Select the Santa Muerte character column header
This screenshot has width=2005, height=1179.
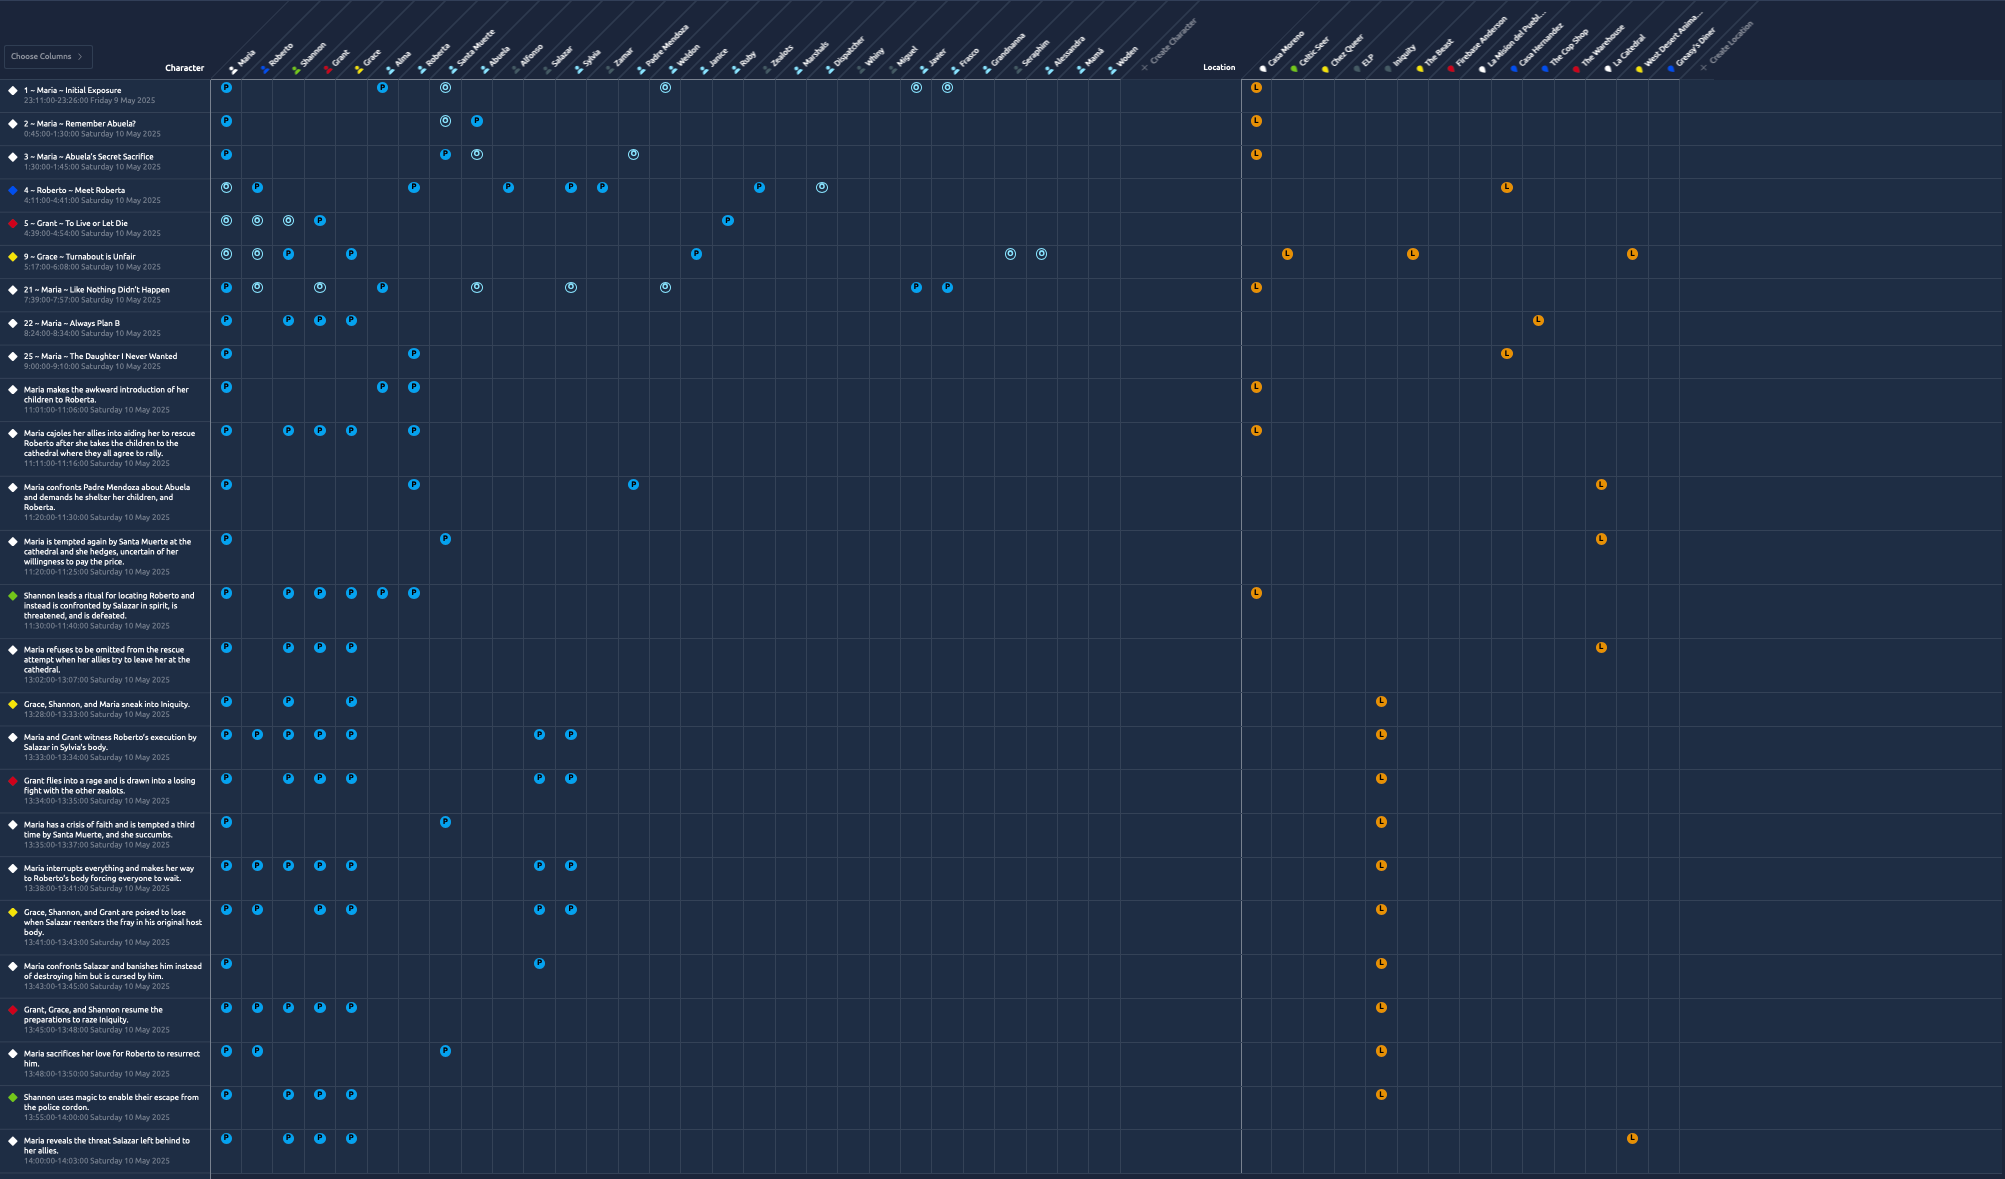pyautogui.click(x=473, y=50)
